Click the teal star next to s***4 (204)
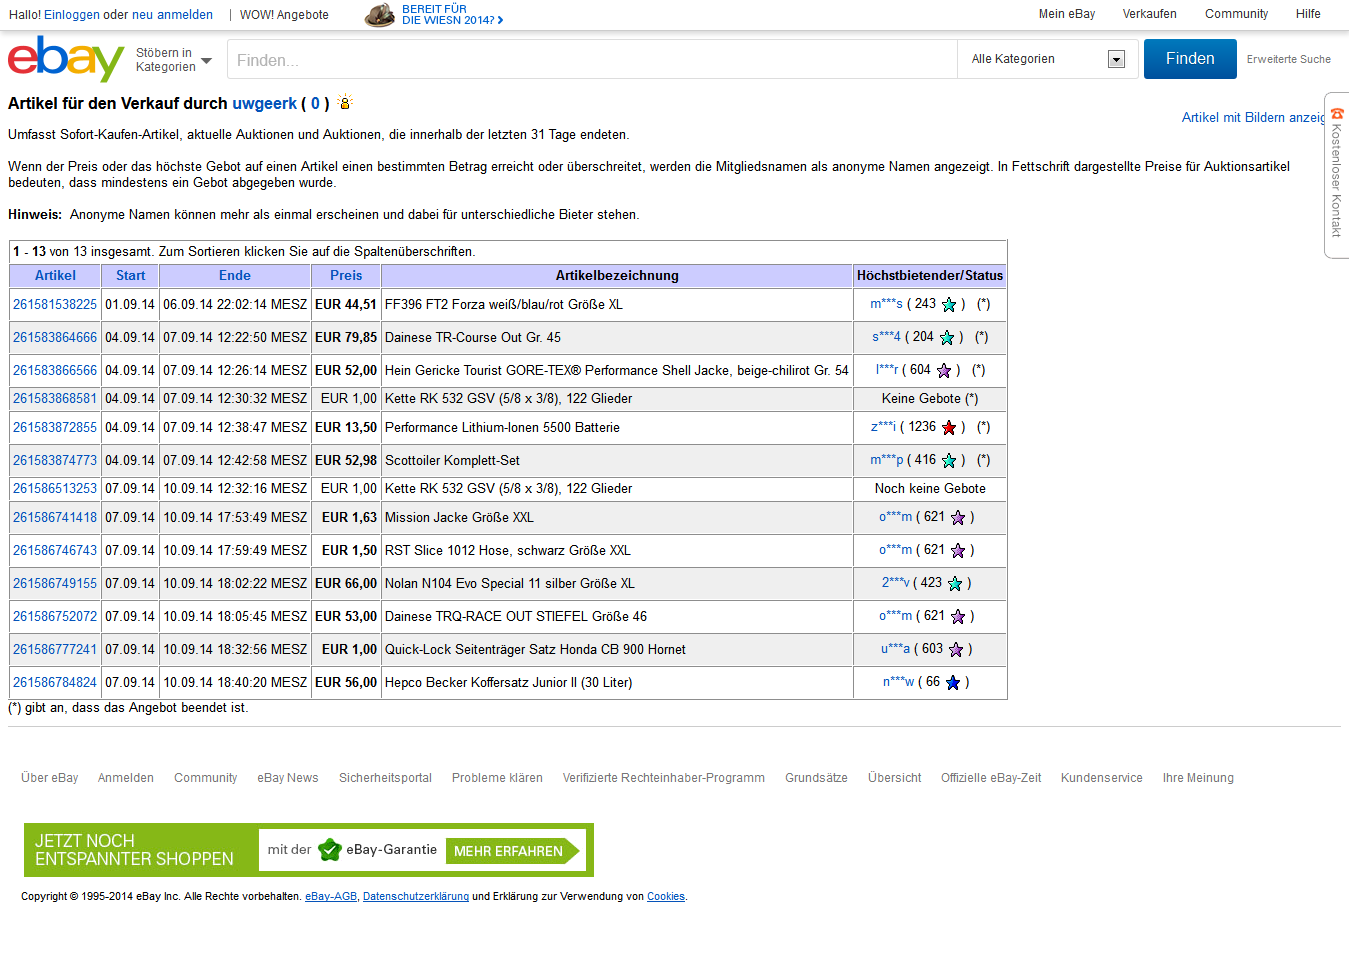This screenshot has height=955, width=1349. pos(947,338)
